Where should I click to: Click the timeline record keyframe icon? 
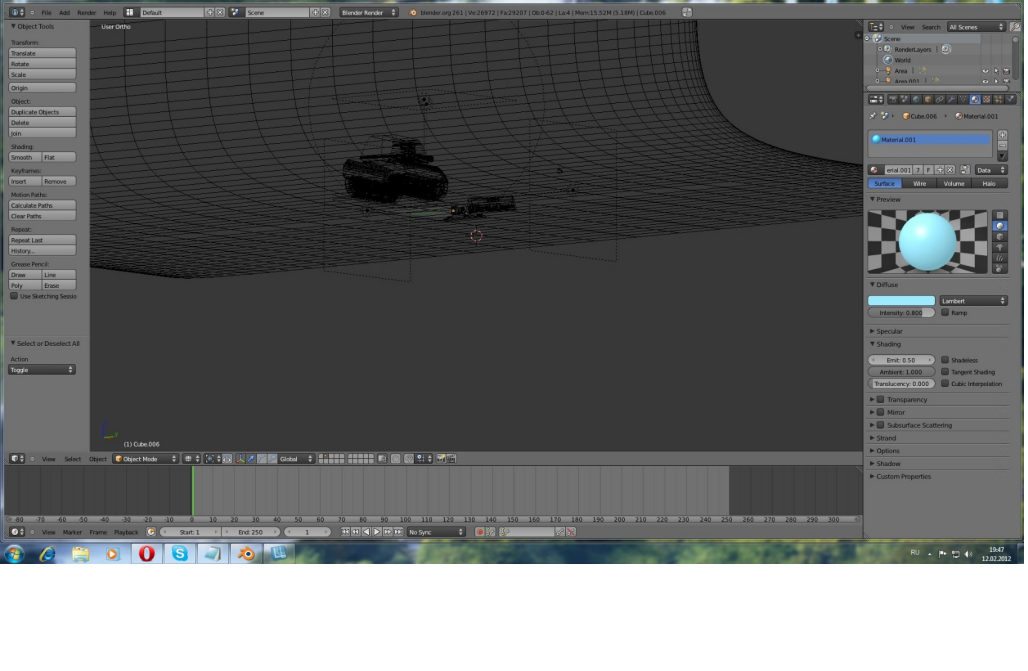coord(480,532)
